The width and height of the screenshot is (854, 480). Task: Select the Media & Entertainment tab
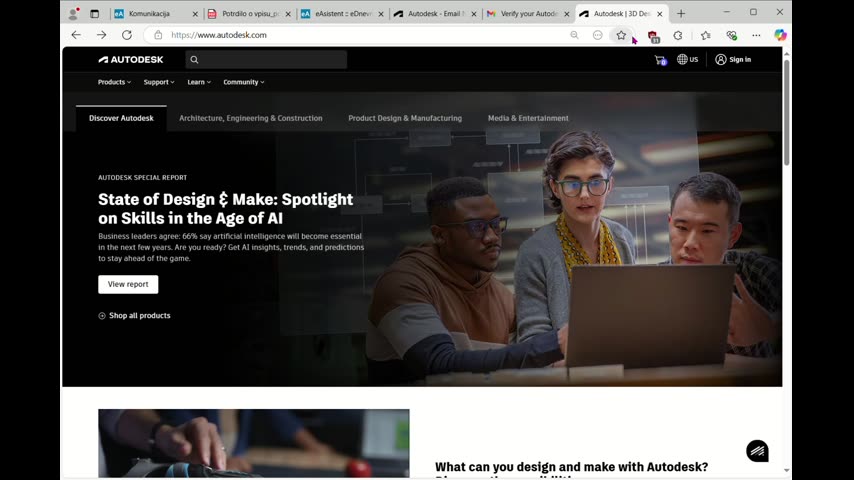point(528,118)
